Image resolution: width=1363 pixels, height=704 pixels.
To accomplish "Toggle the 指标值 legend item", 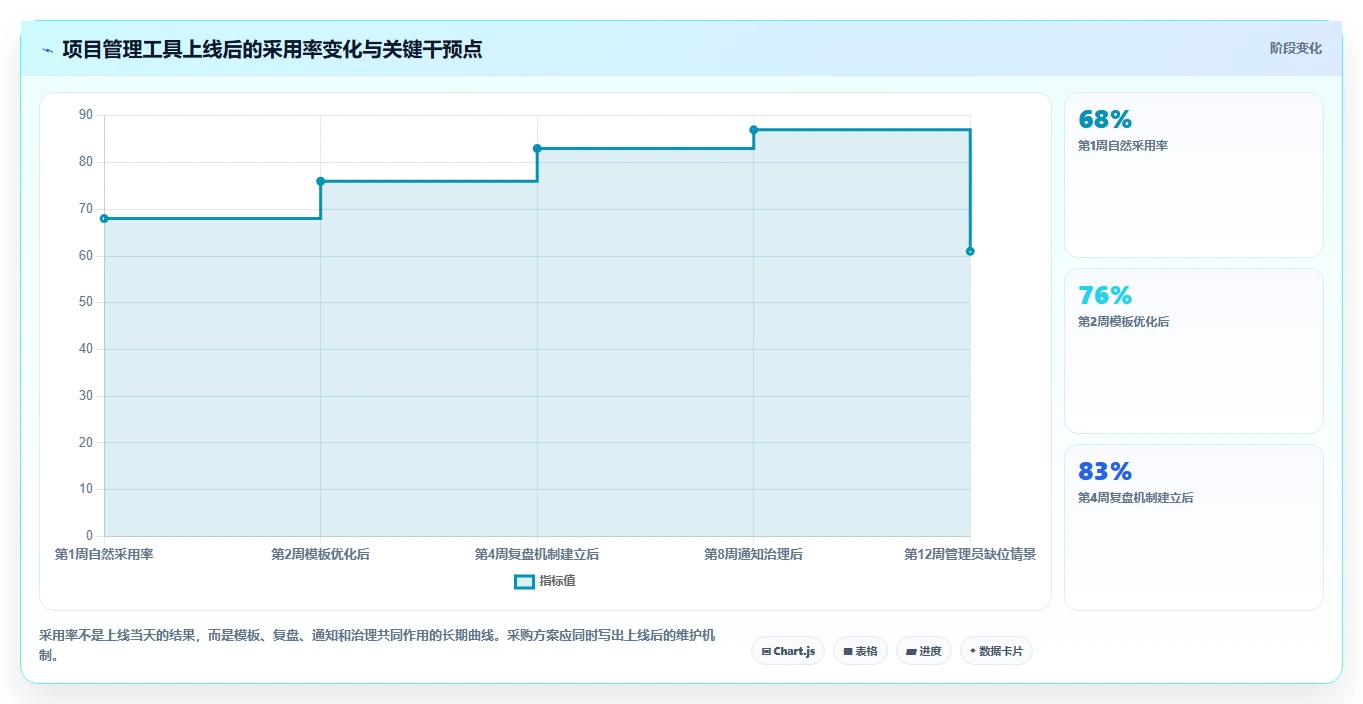I will pos(545,581).
